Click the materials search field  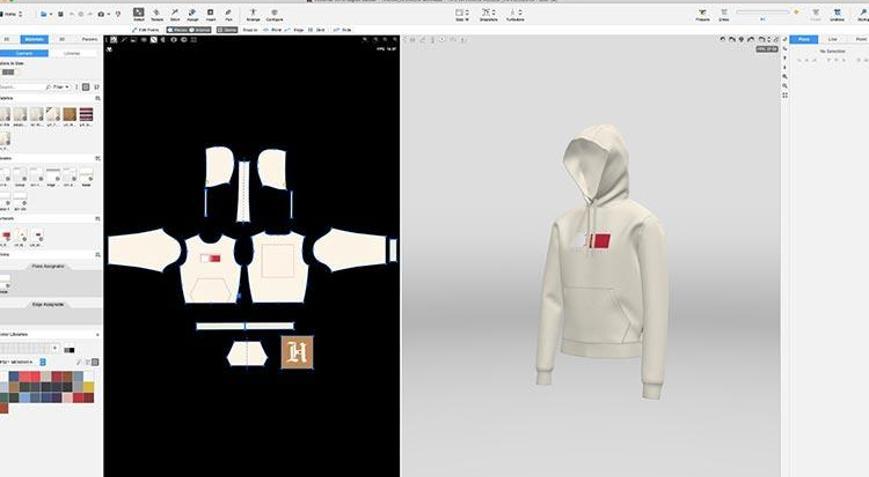24,87
